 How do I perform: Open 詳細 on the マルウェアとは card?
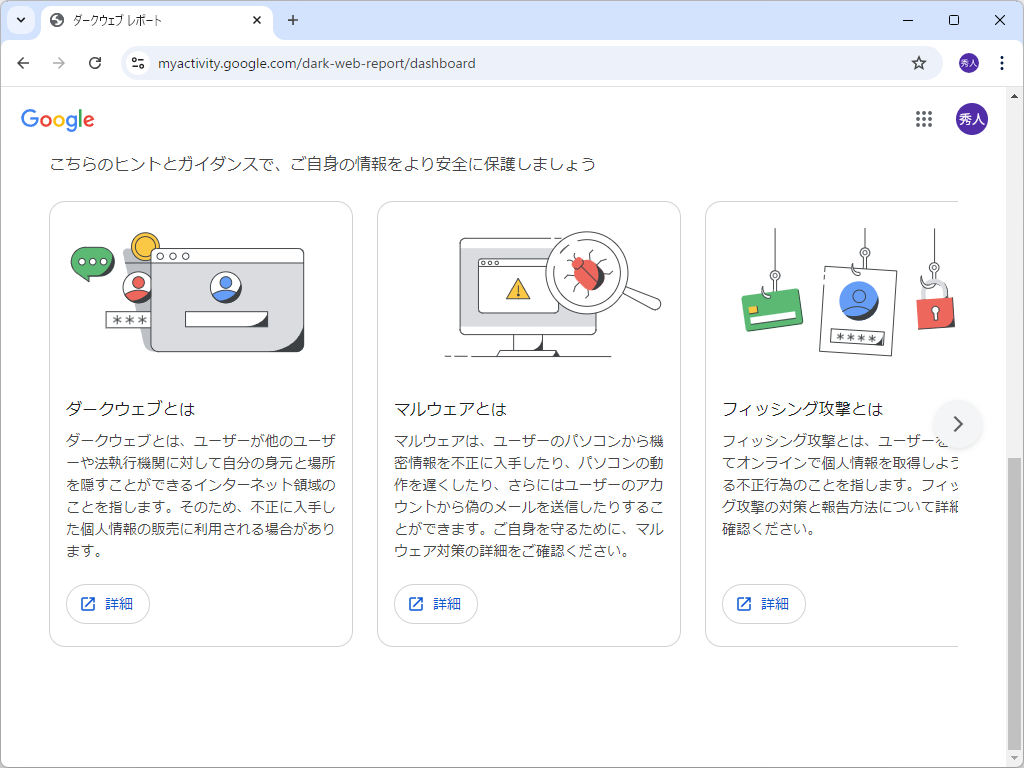(435, 603)
